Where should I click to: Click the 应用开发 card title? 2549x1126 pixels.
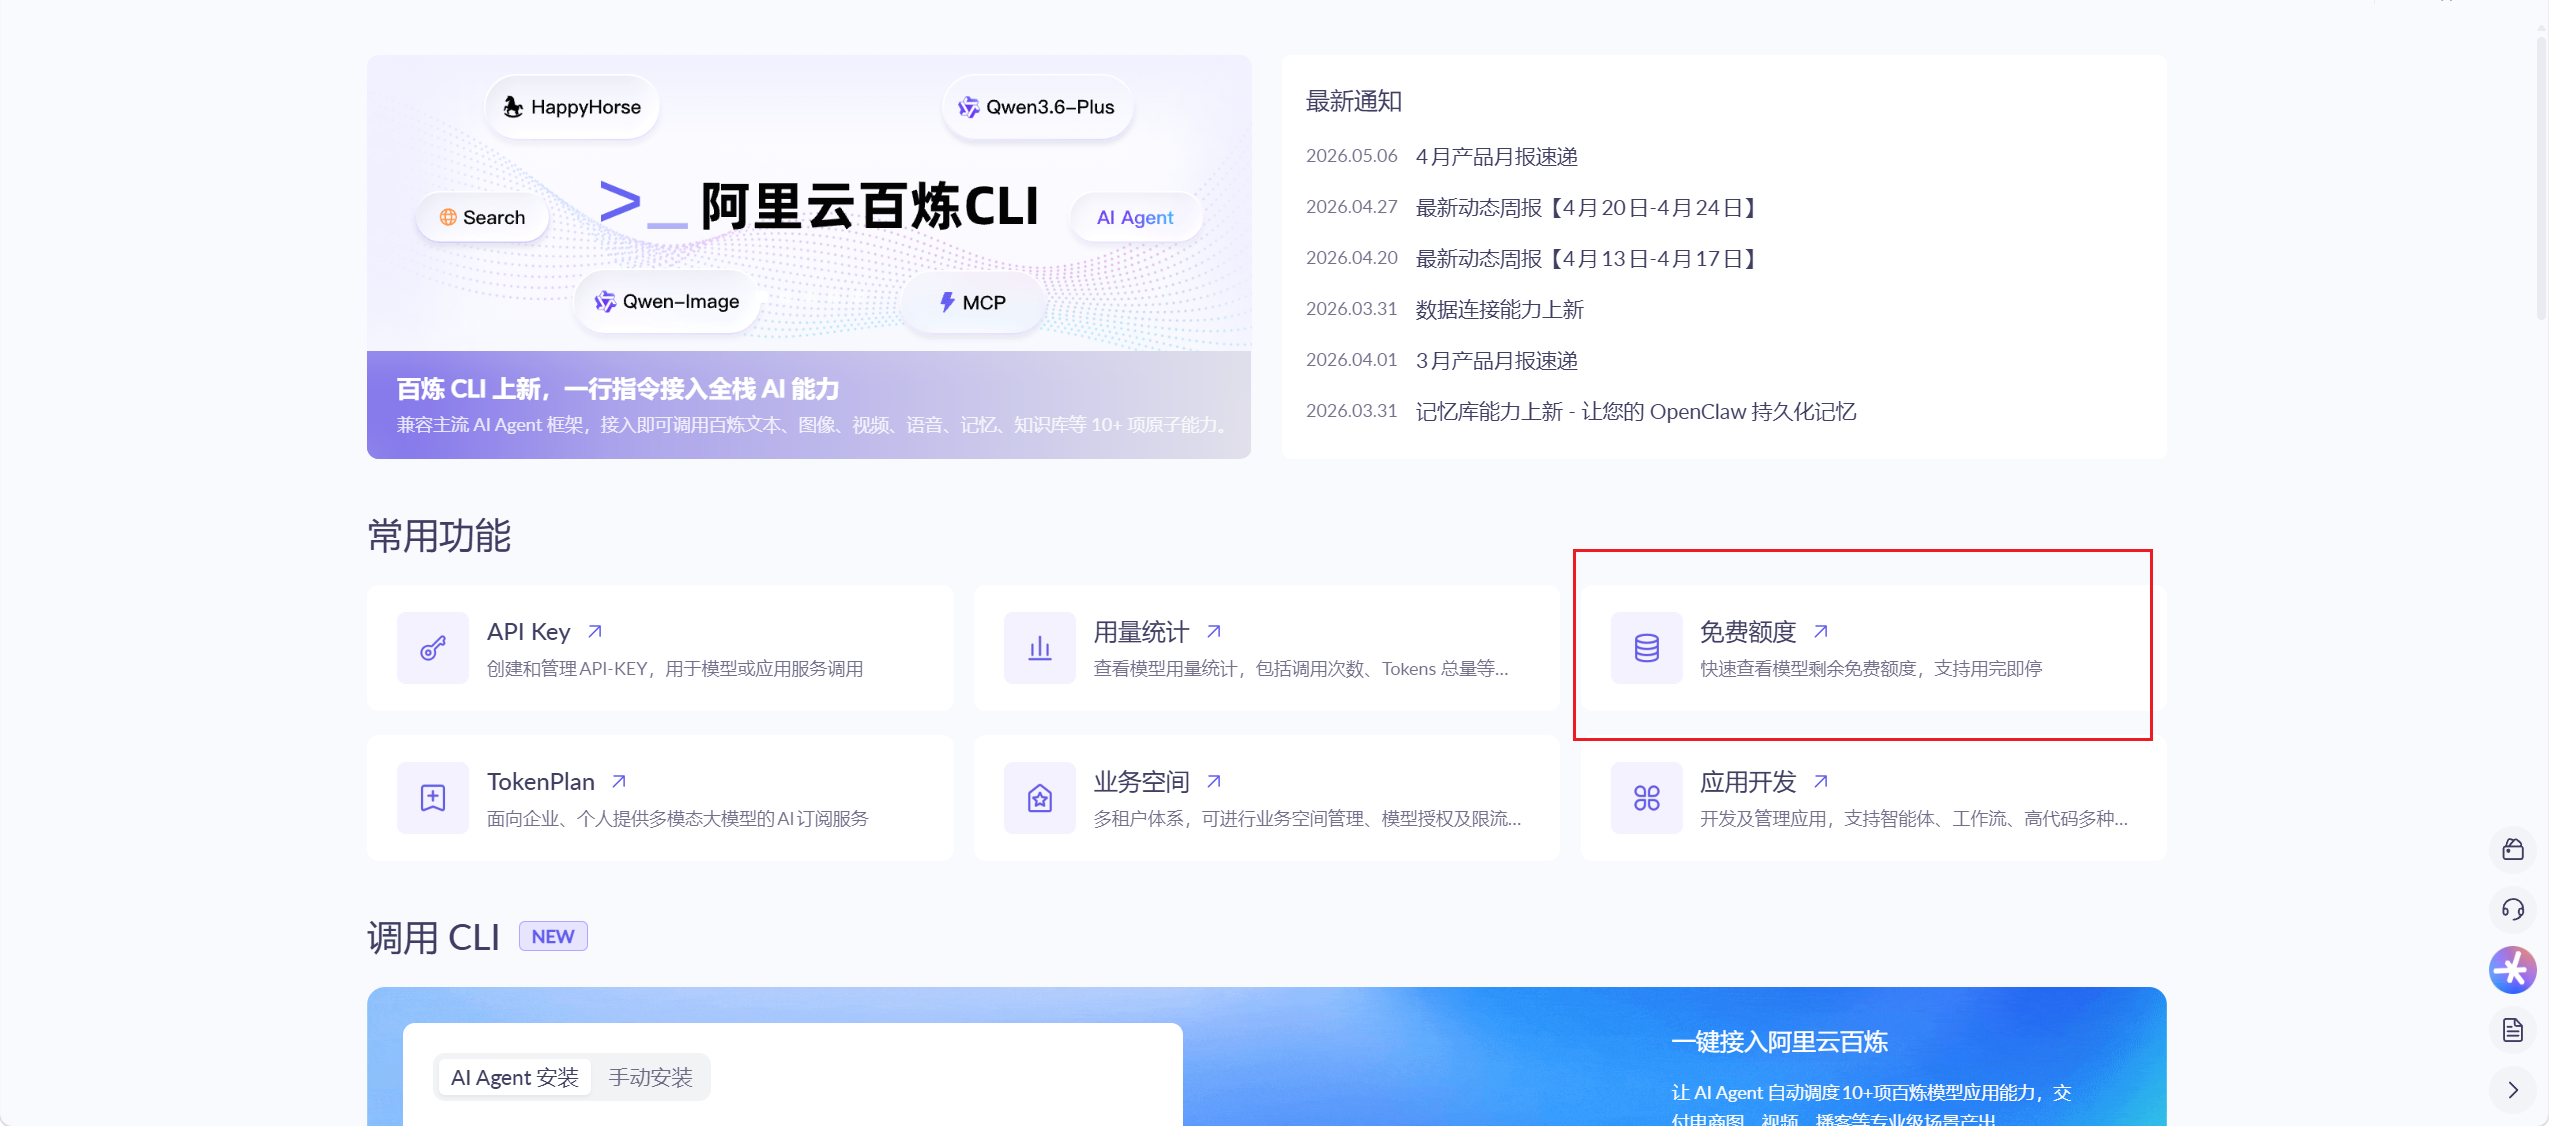[1748, 782]
